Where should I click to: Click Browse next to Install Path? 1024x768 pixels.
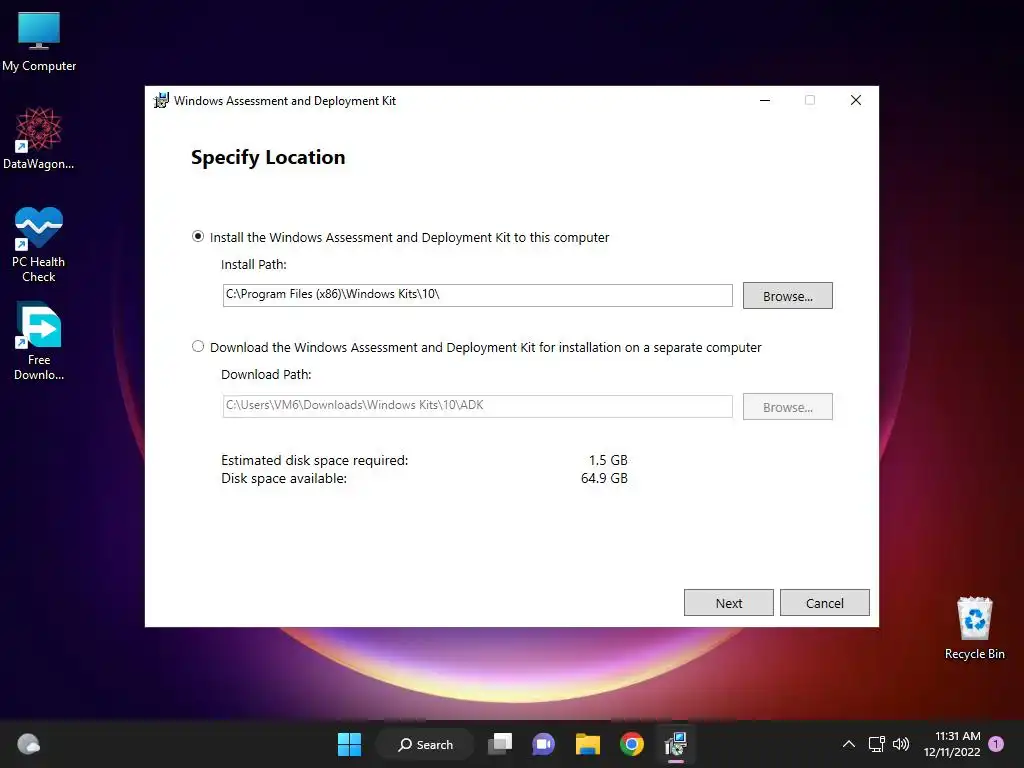[x=788, y=296]
